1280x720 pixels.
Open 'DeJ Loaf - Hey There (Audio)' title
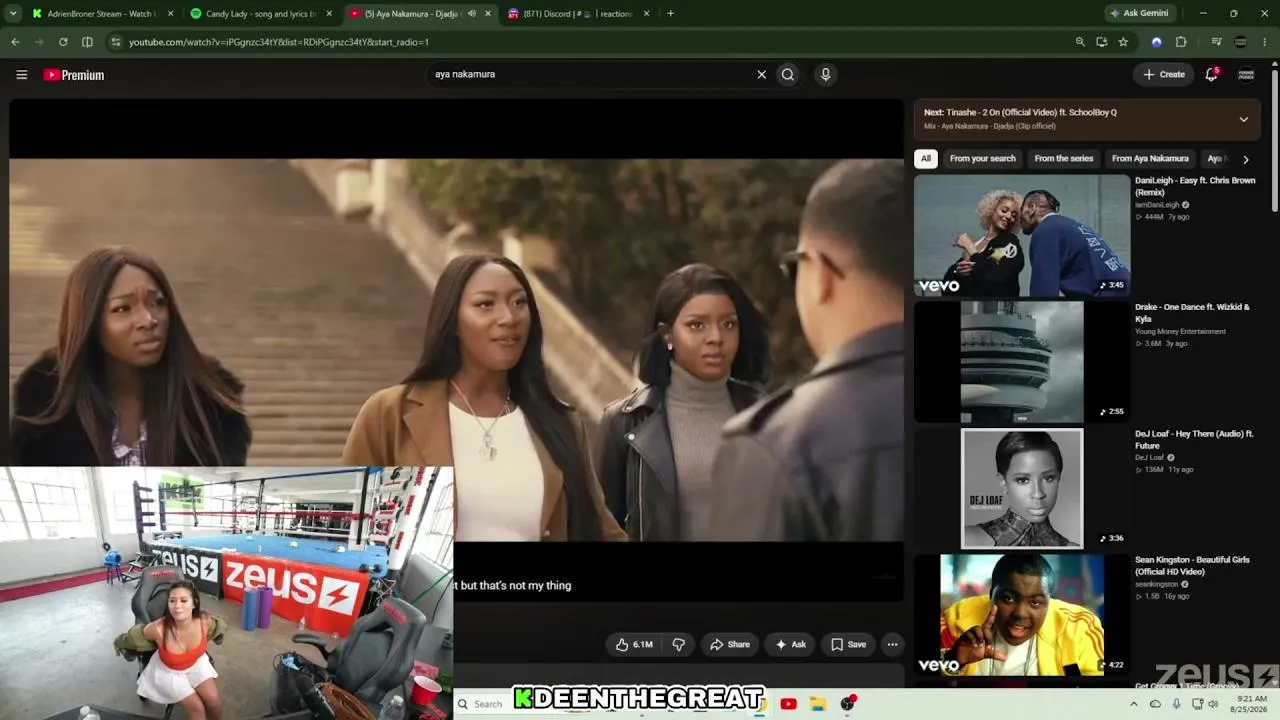[x=1194, y=440]
